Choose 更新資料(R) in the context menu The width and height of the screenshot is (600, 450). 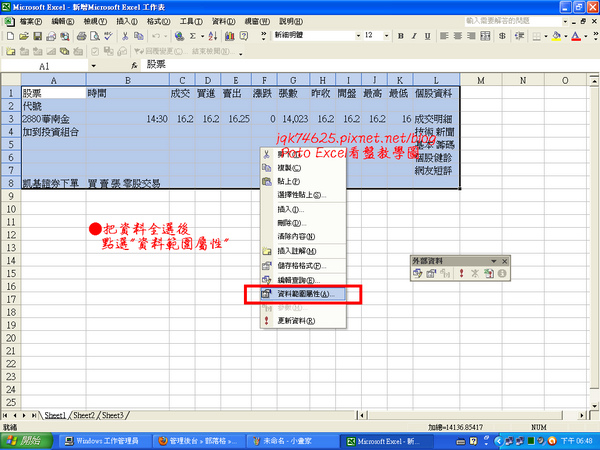(303, 321)
